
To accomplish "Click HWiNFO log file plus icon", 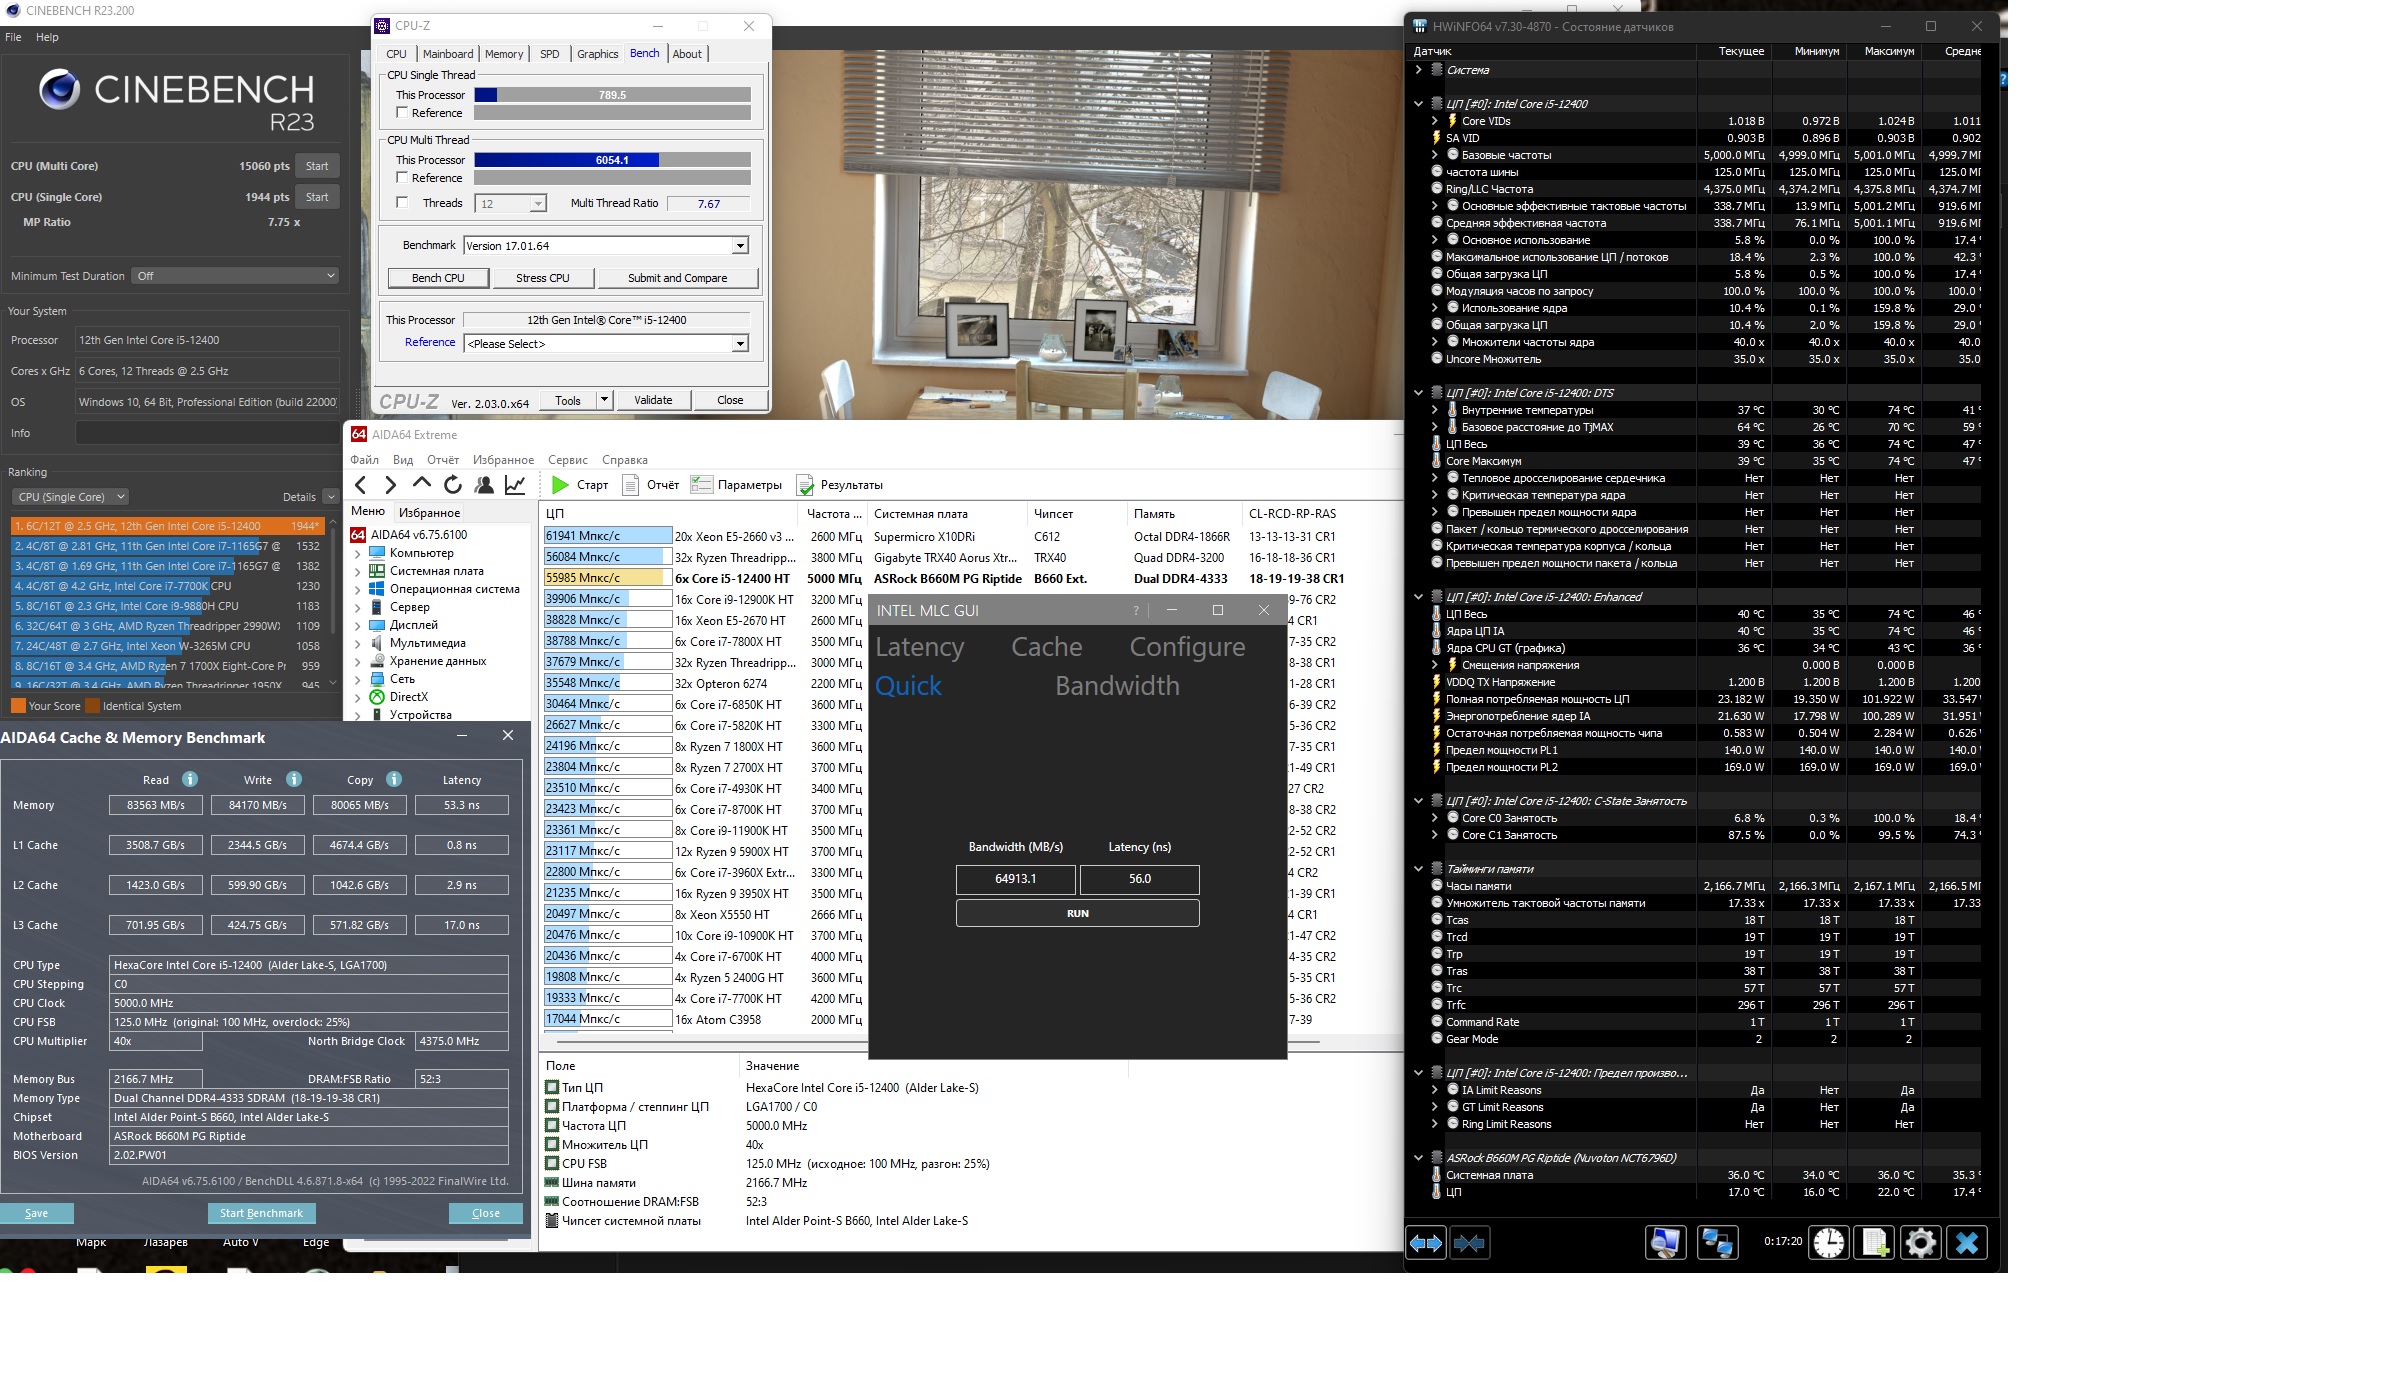I will point(1873,1242).
